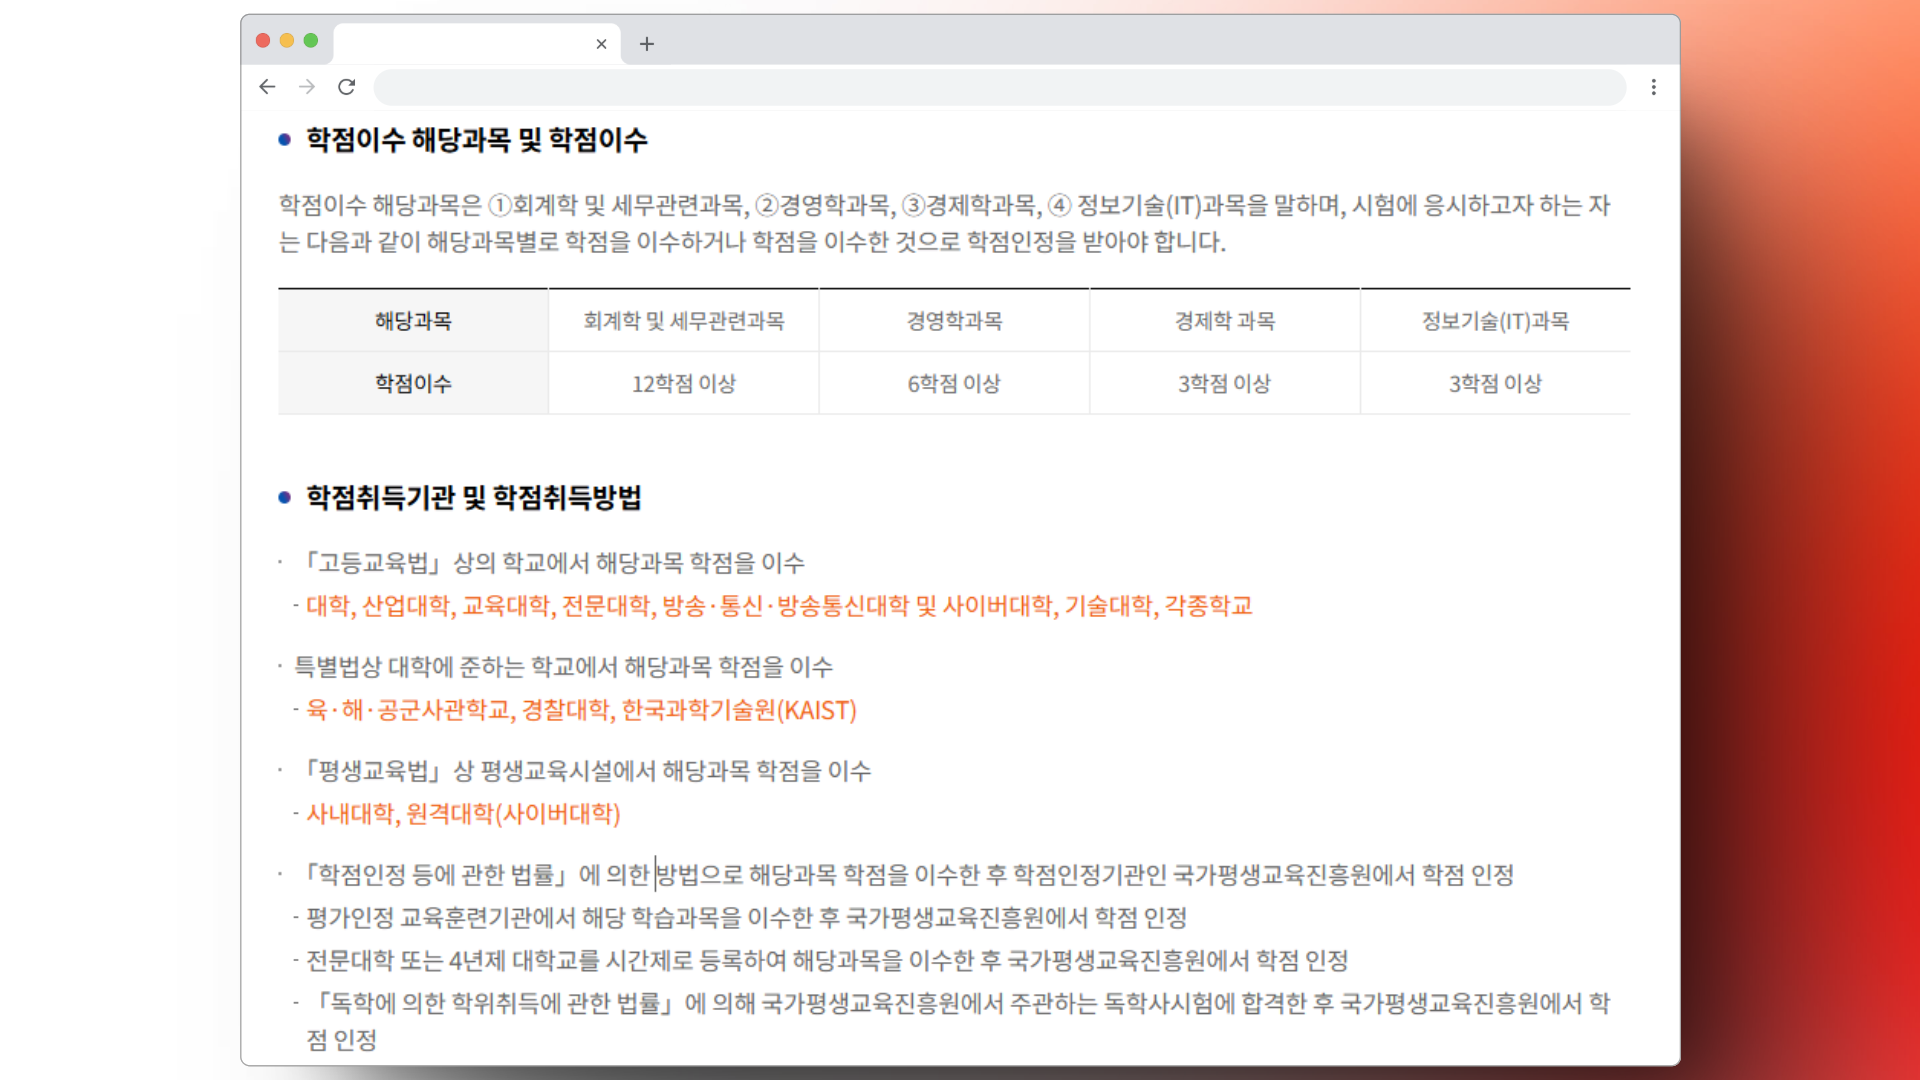Click the orange 육·해·공군사관학교 text line
The height and width of the screenshot is (1080, 1920).
click(580, 710)
